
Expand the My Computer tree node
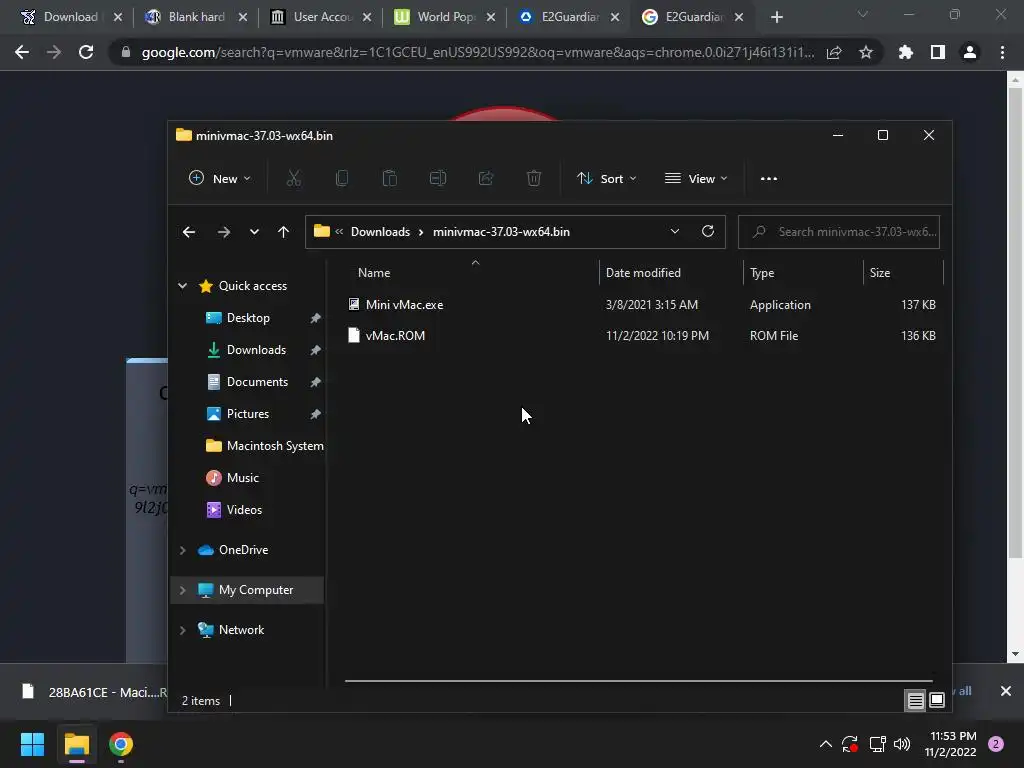(183, 590)
